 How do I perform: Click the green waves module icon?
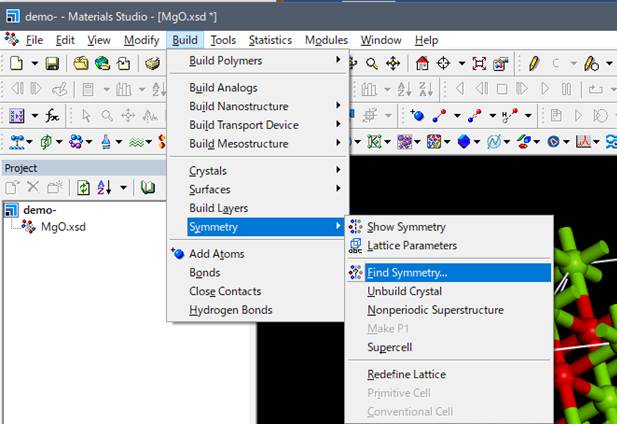[136, 142]
